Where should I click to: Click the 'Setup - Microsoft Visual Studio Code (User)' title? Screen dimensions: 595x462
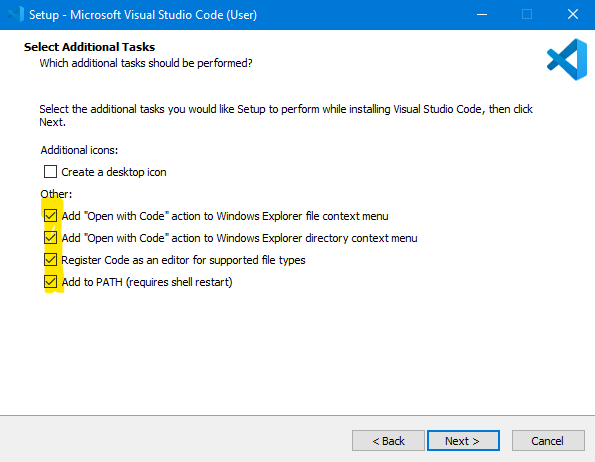point(143,15)
